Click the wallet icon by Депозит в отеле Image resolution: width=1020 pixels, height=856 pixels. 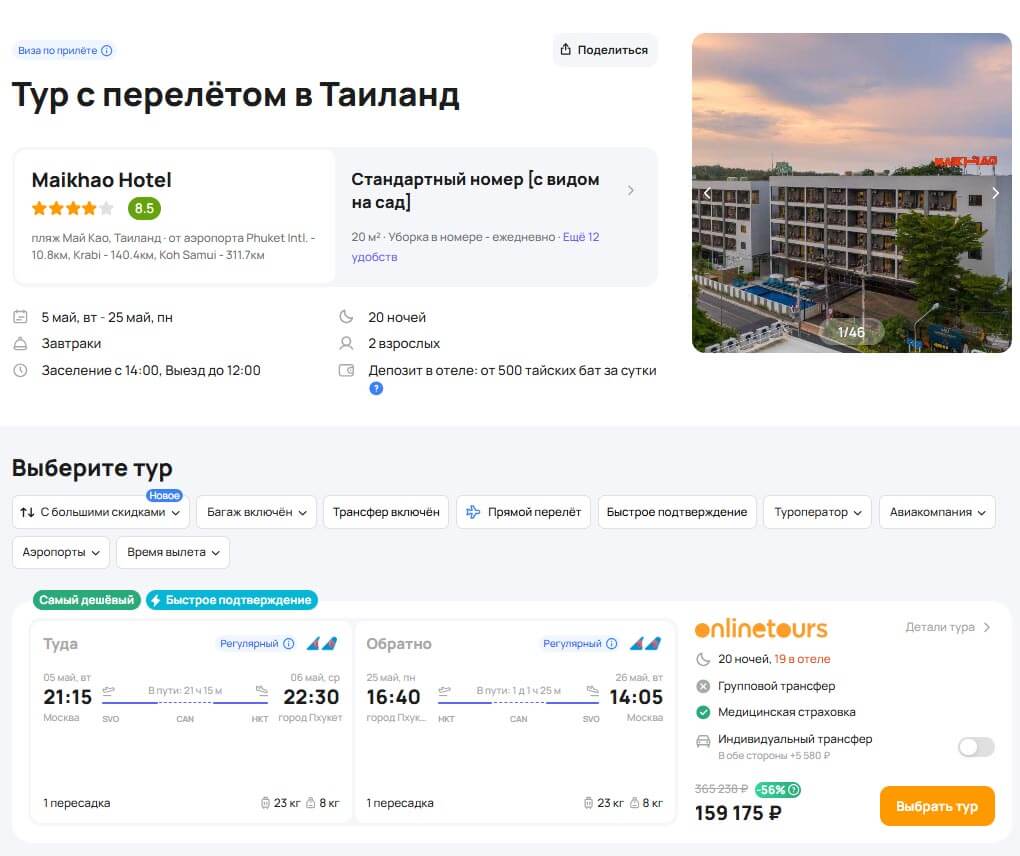(x=347, y=371)
